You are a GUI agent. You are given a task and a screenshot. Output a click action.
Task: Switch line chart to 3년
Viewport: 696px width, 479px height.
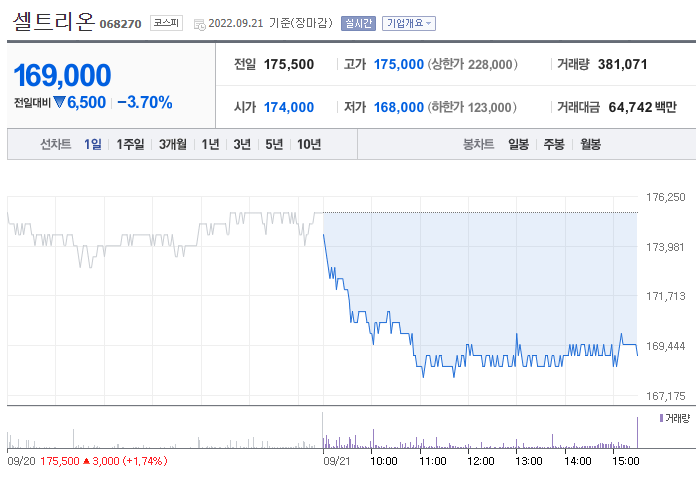click(242, 144)
